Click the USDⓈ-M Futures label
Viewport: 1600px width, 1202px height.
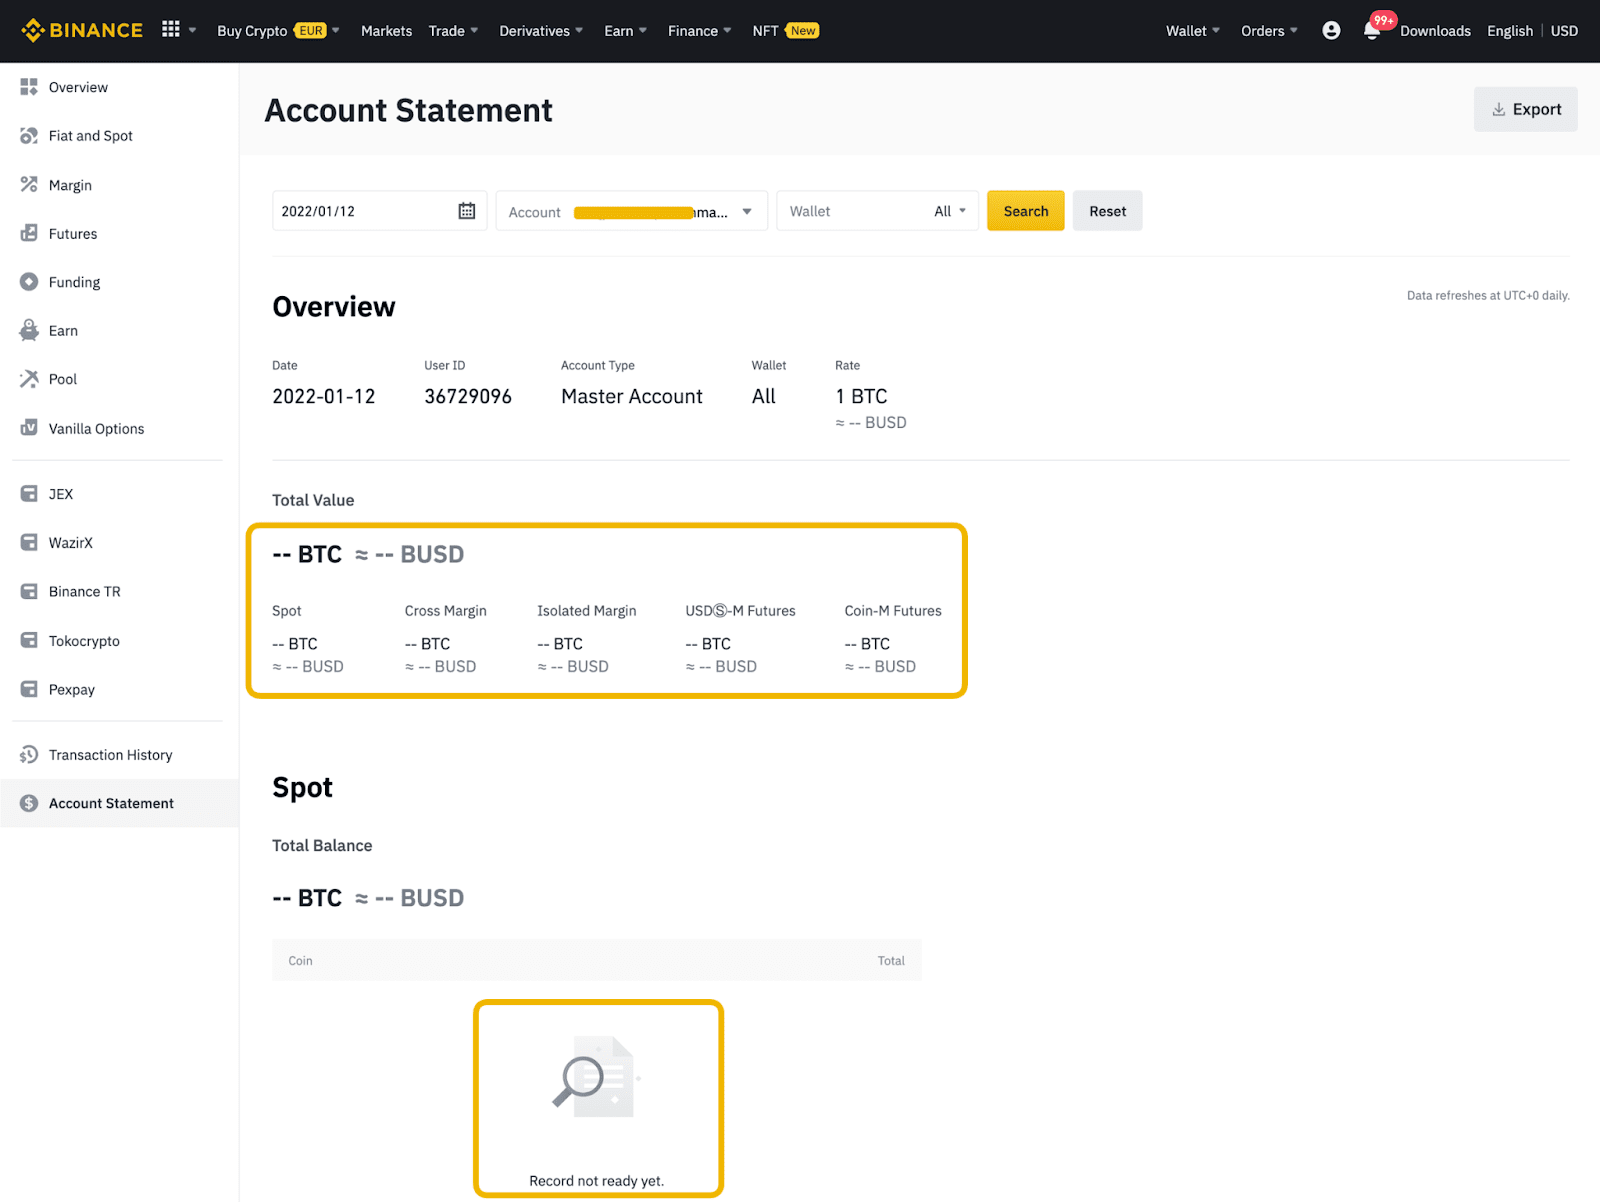740,611
